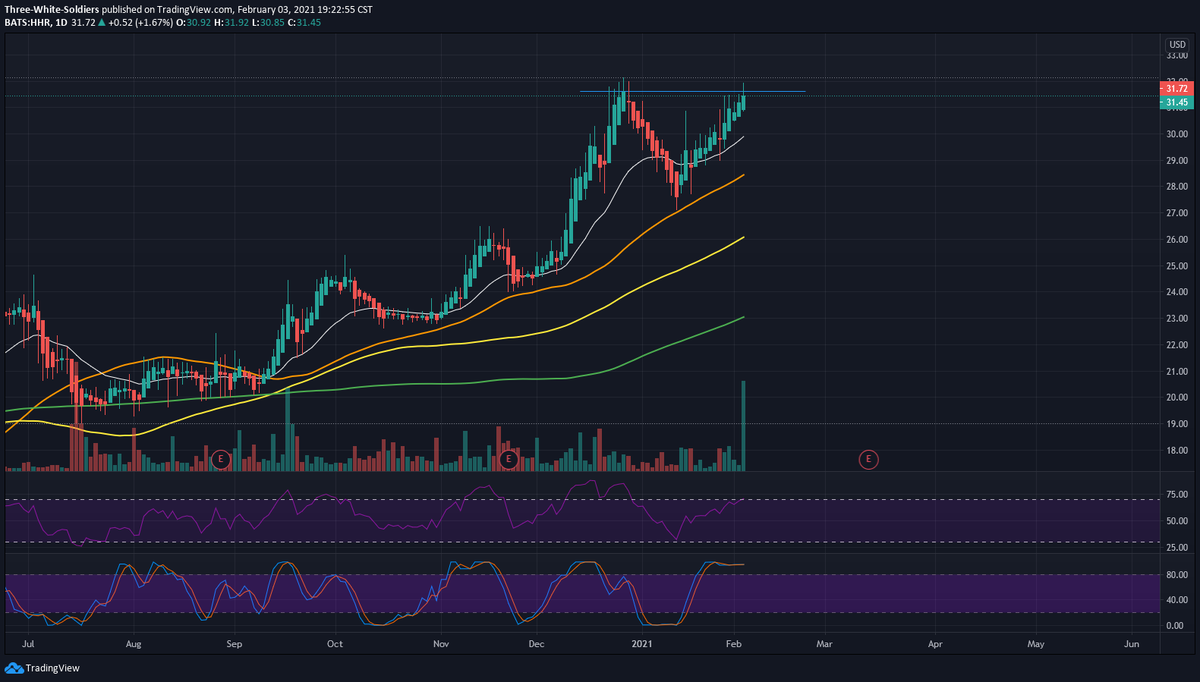
Task: Click the earnings E marker below September
Action: 220,459
